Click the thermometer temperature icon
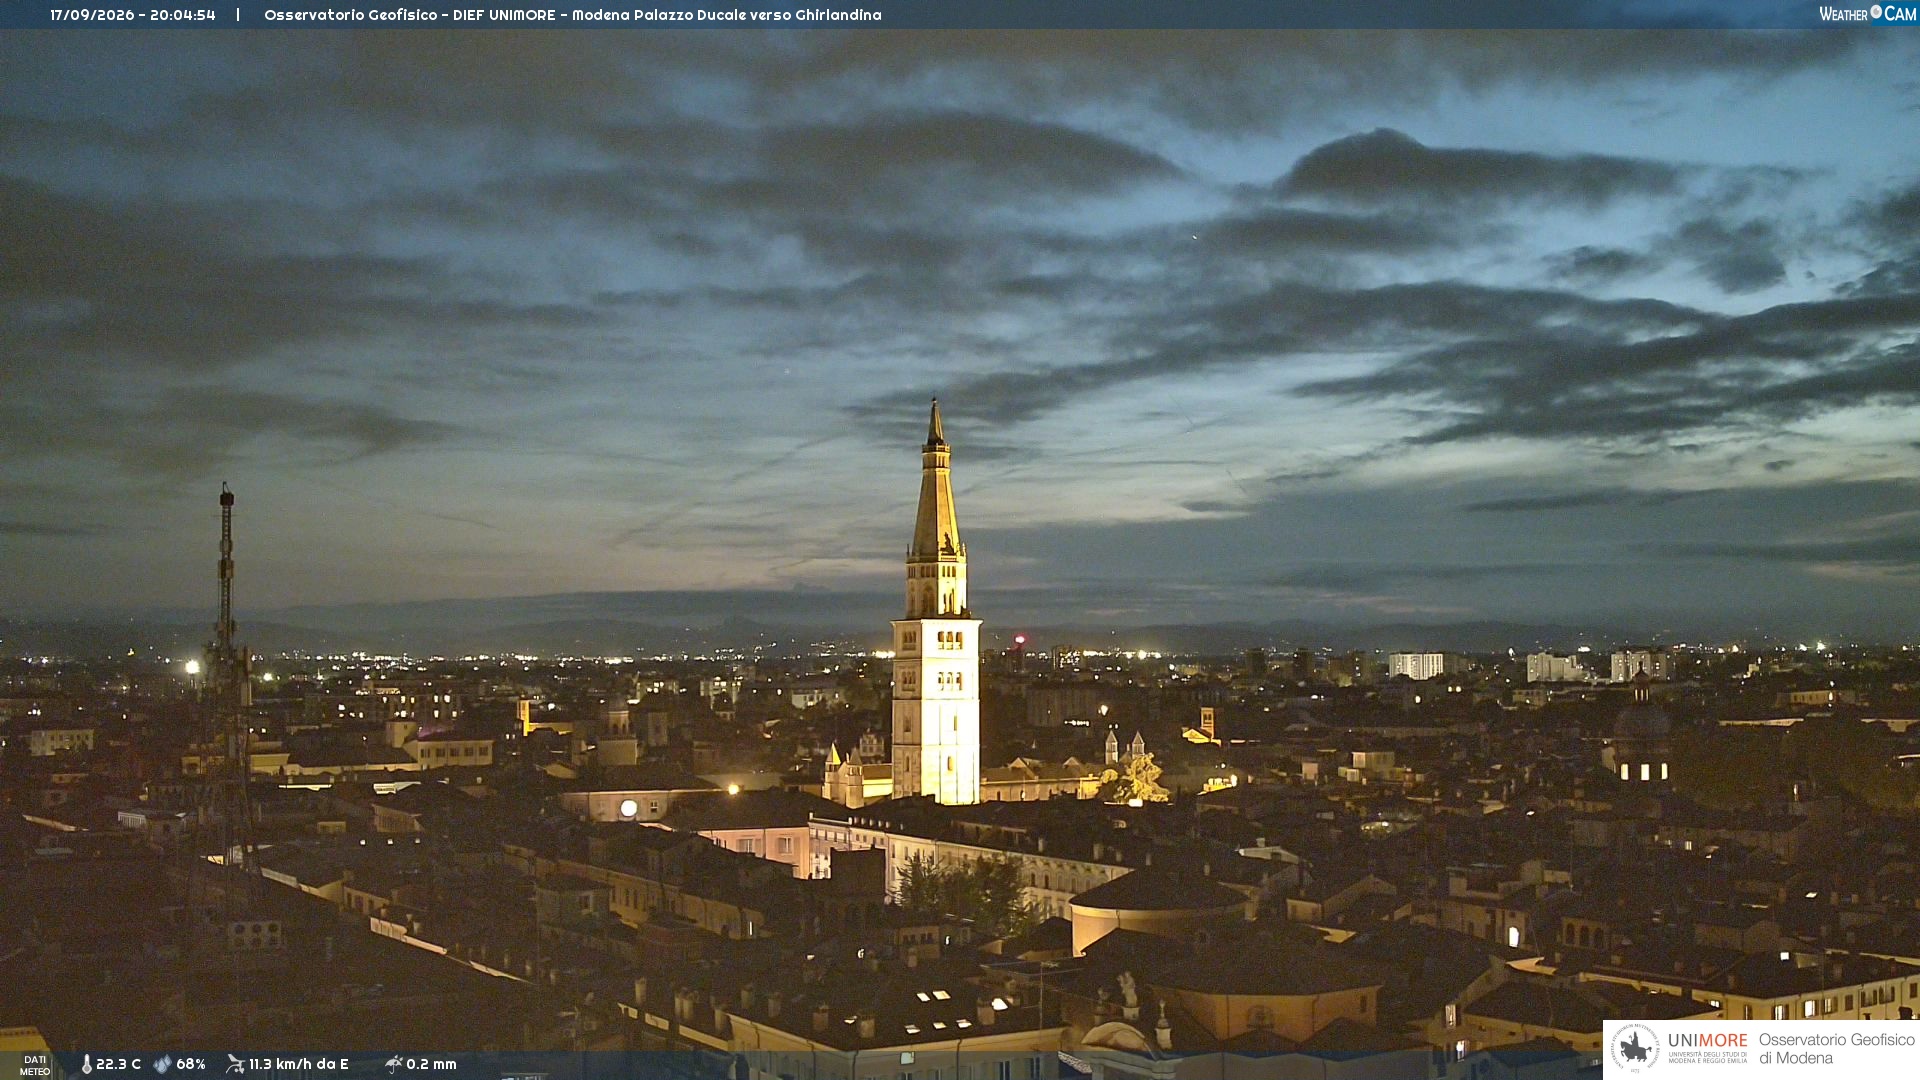1920x1080 pixels. [x=86, y=1064]
